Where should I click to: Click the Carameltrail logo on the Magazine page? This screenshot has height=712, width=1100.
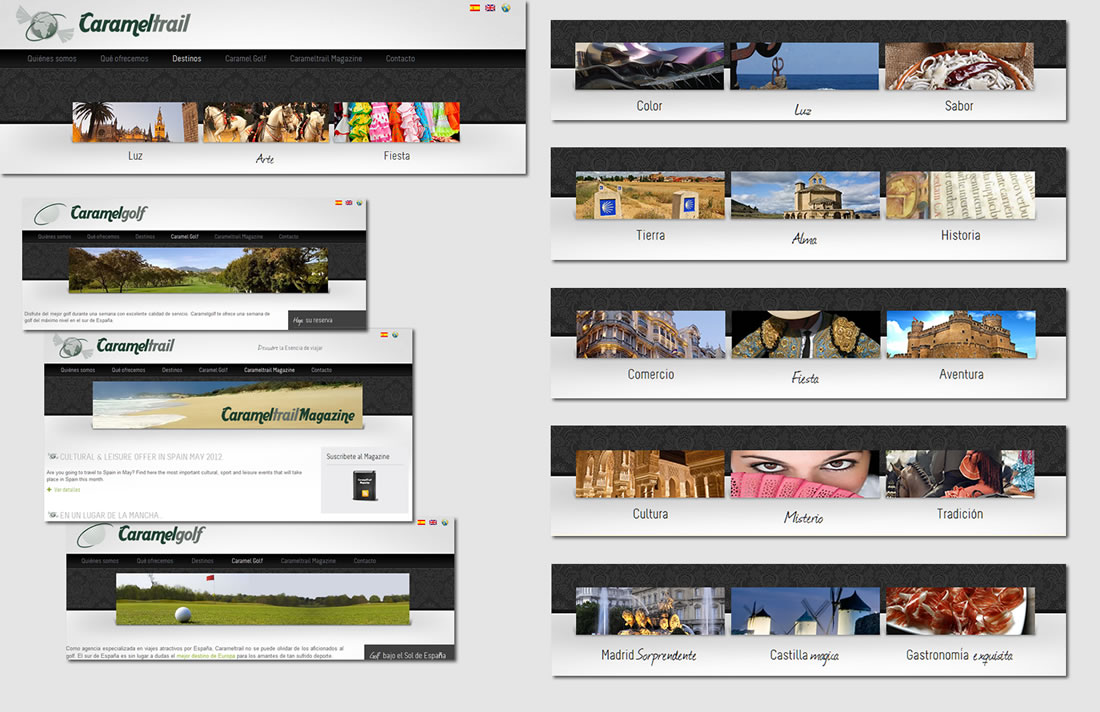click(x=114, y=346)
